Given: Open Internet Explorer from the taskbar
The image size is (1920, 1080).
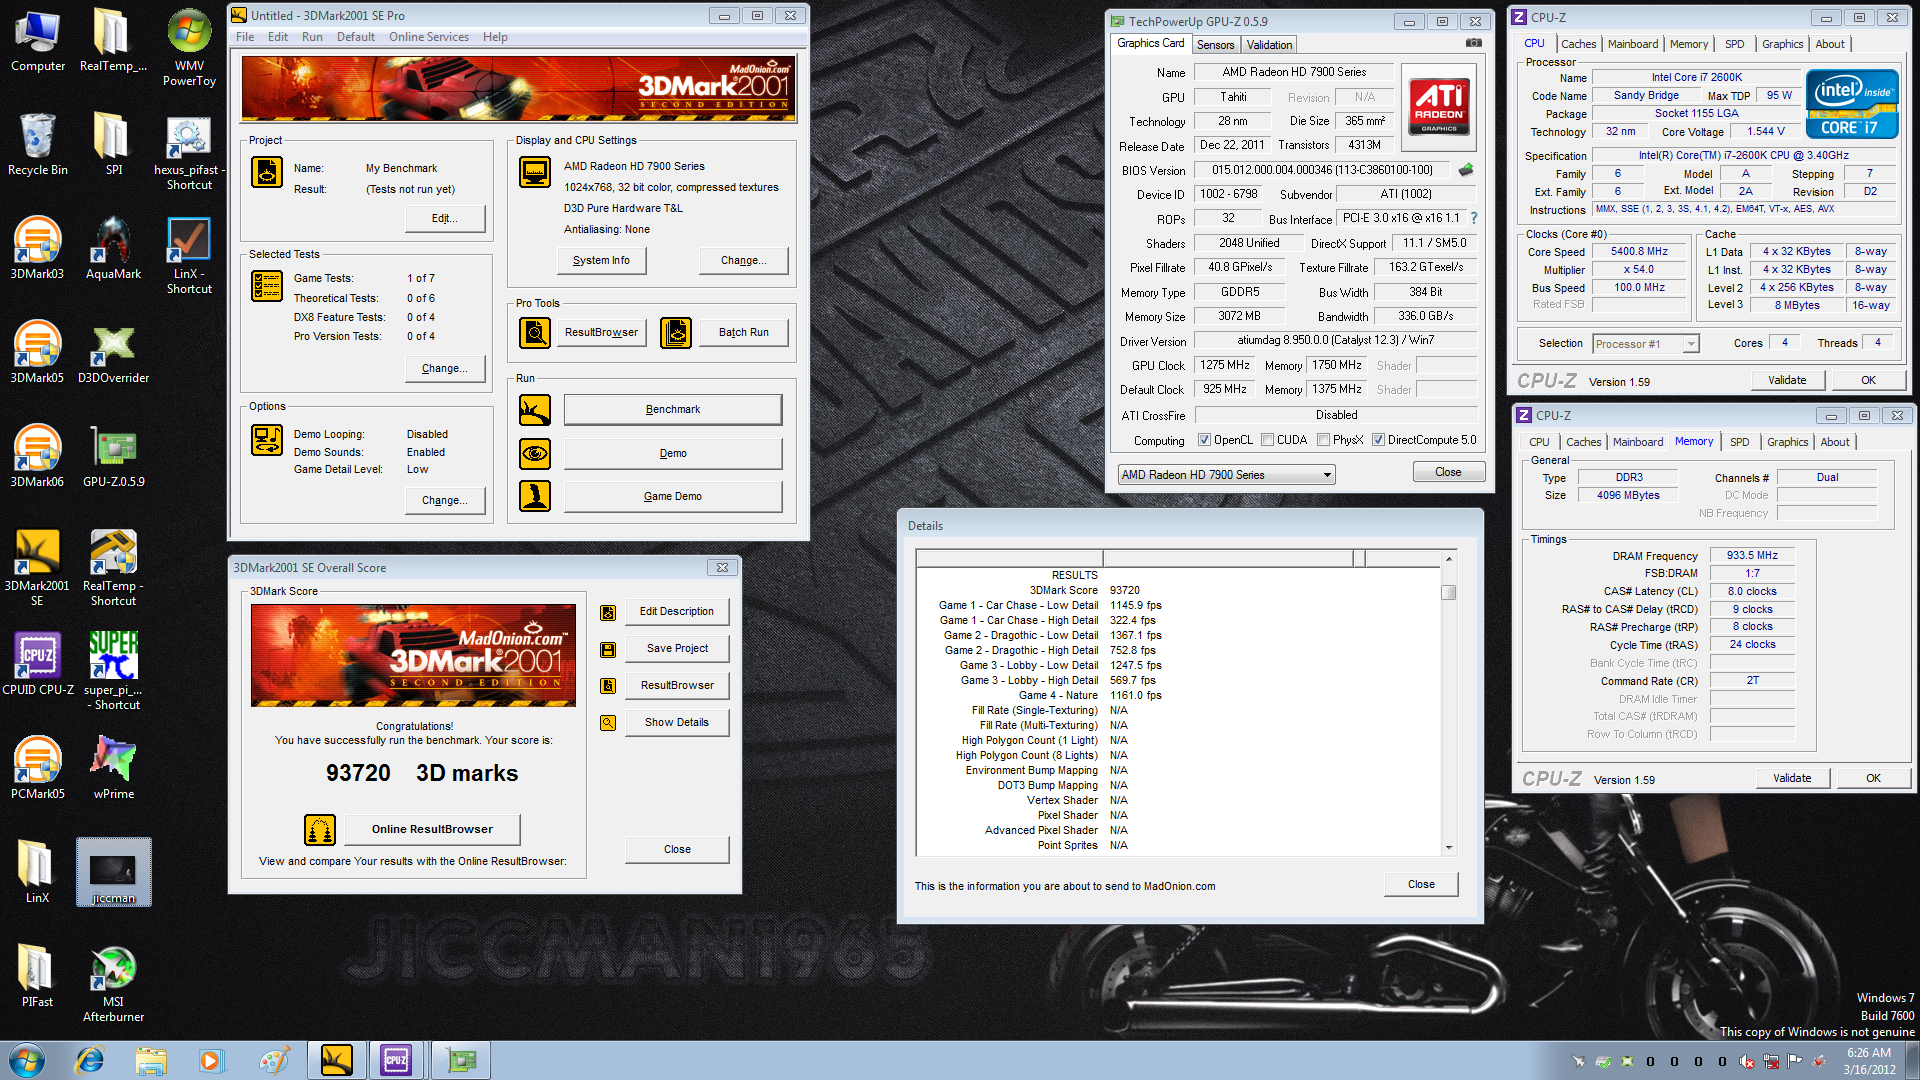Looking at the screenshot, I should 90,1060.
